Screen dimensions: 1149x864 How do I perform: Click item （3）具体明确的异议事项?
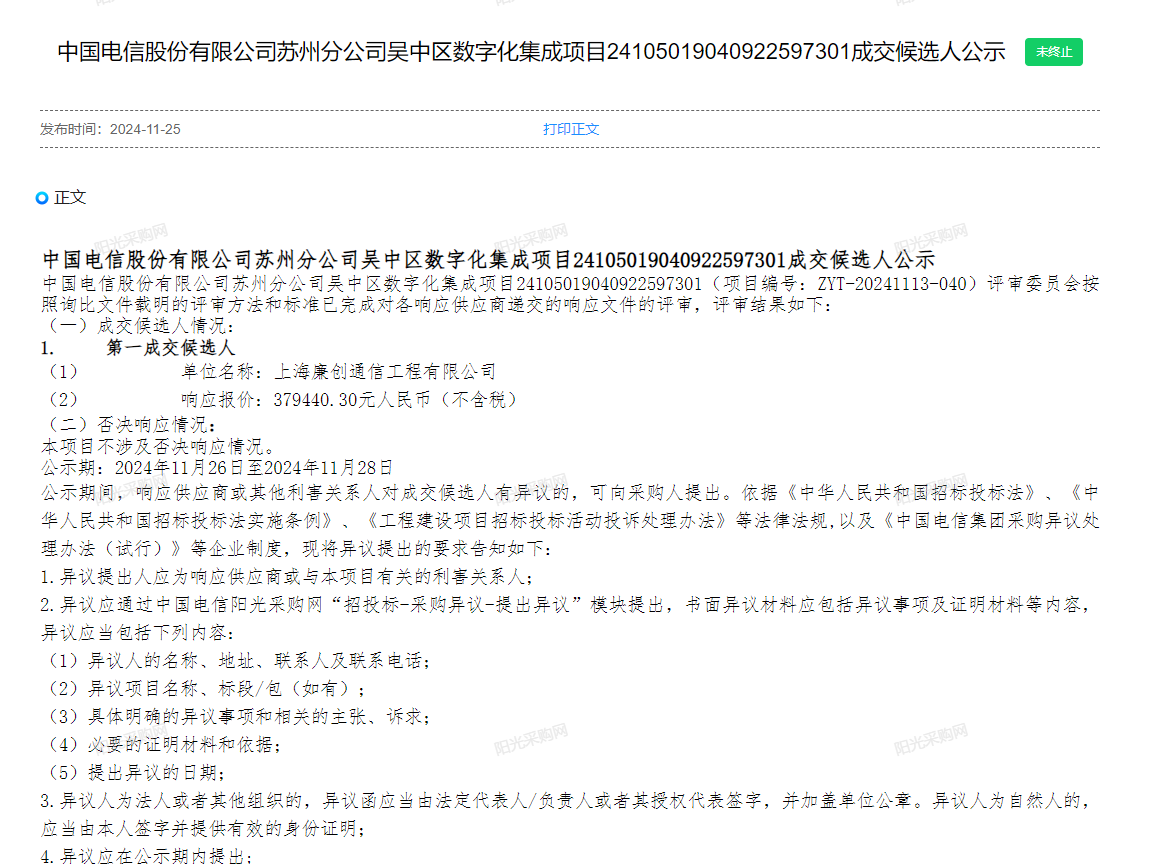click(236, 716)
